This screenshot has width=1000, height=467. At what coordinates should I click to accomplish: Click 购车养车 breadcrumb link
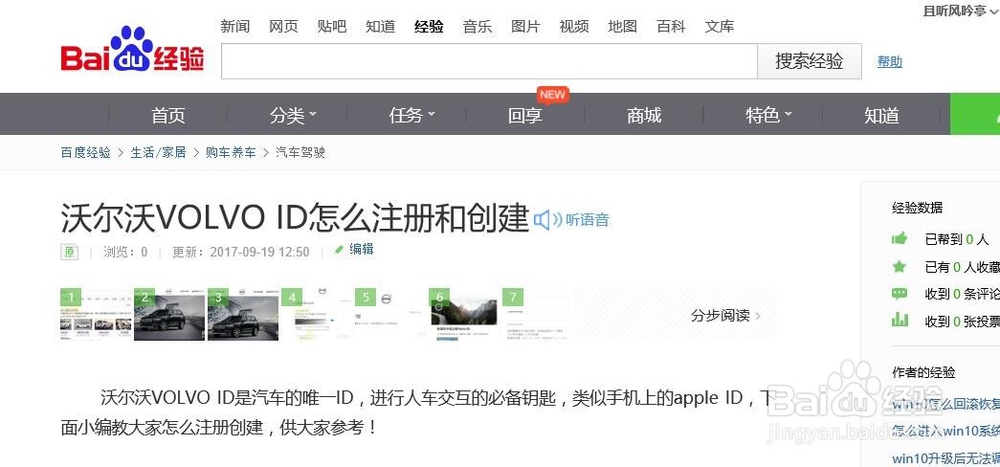(x=230, y=152)
